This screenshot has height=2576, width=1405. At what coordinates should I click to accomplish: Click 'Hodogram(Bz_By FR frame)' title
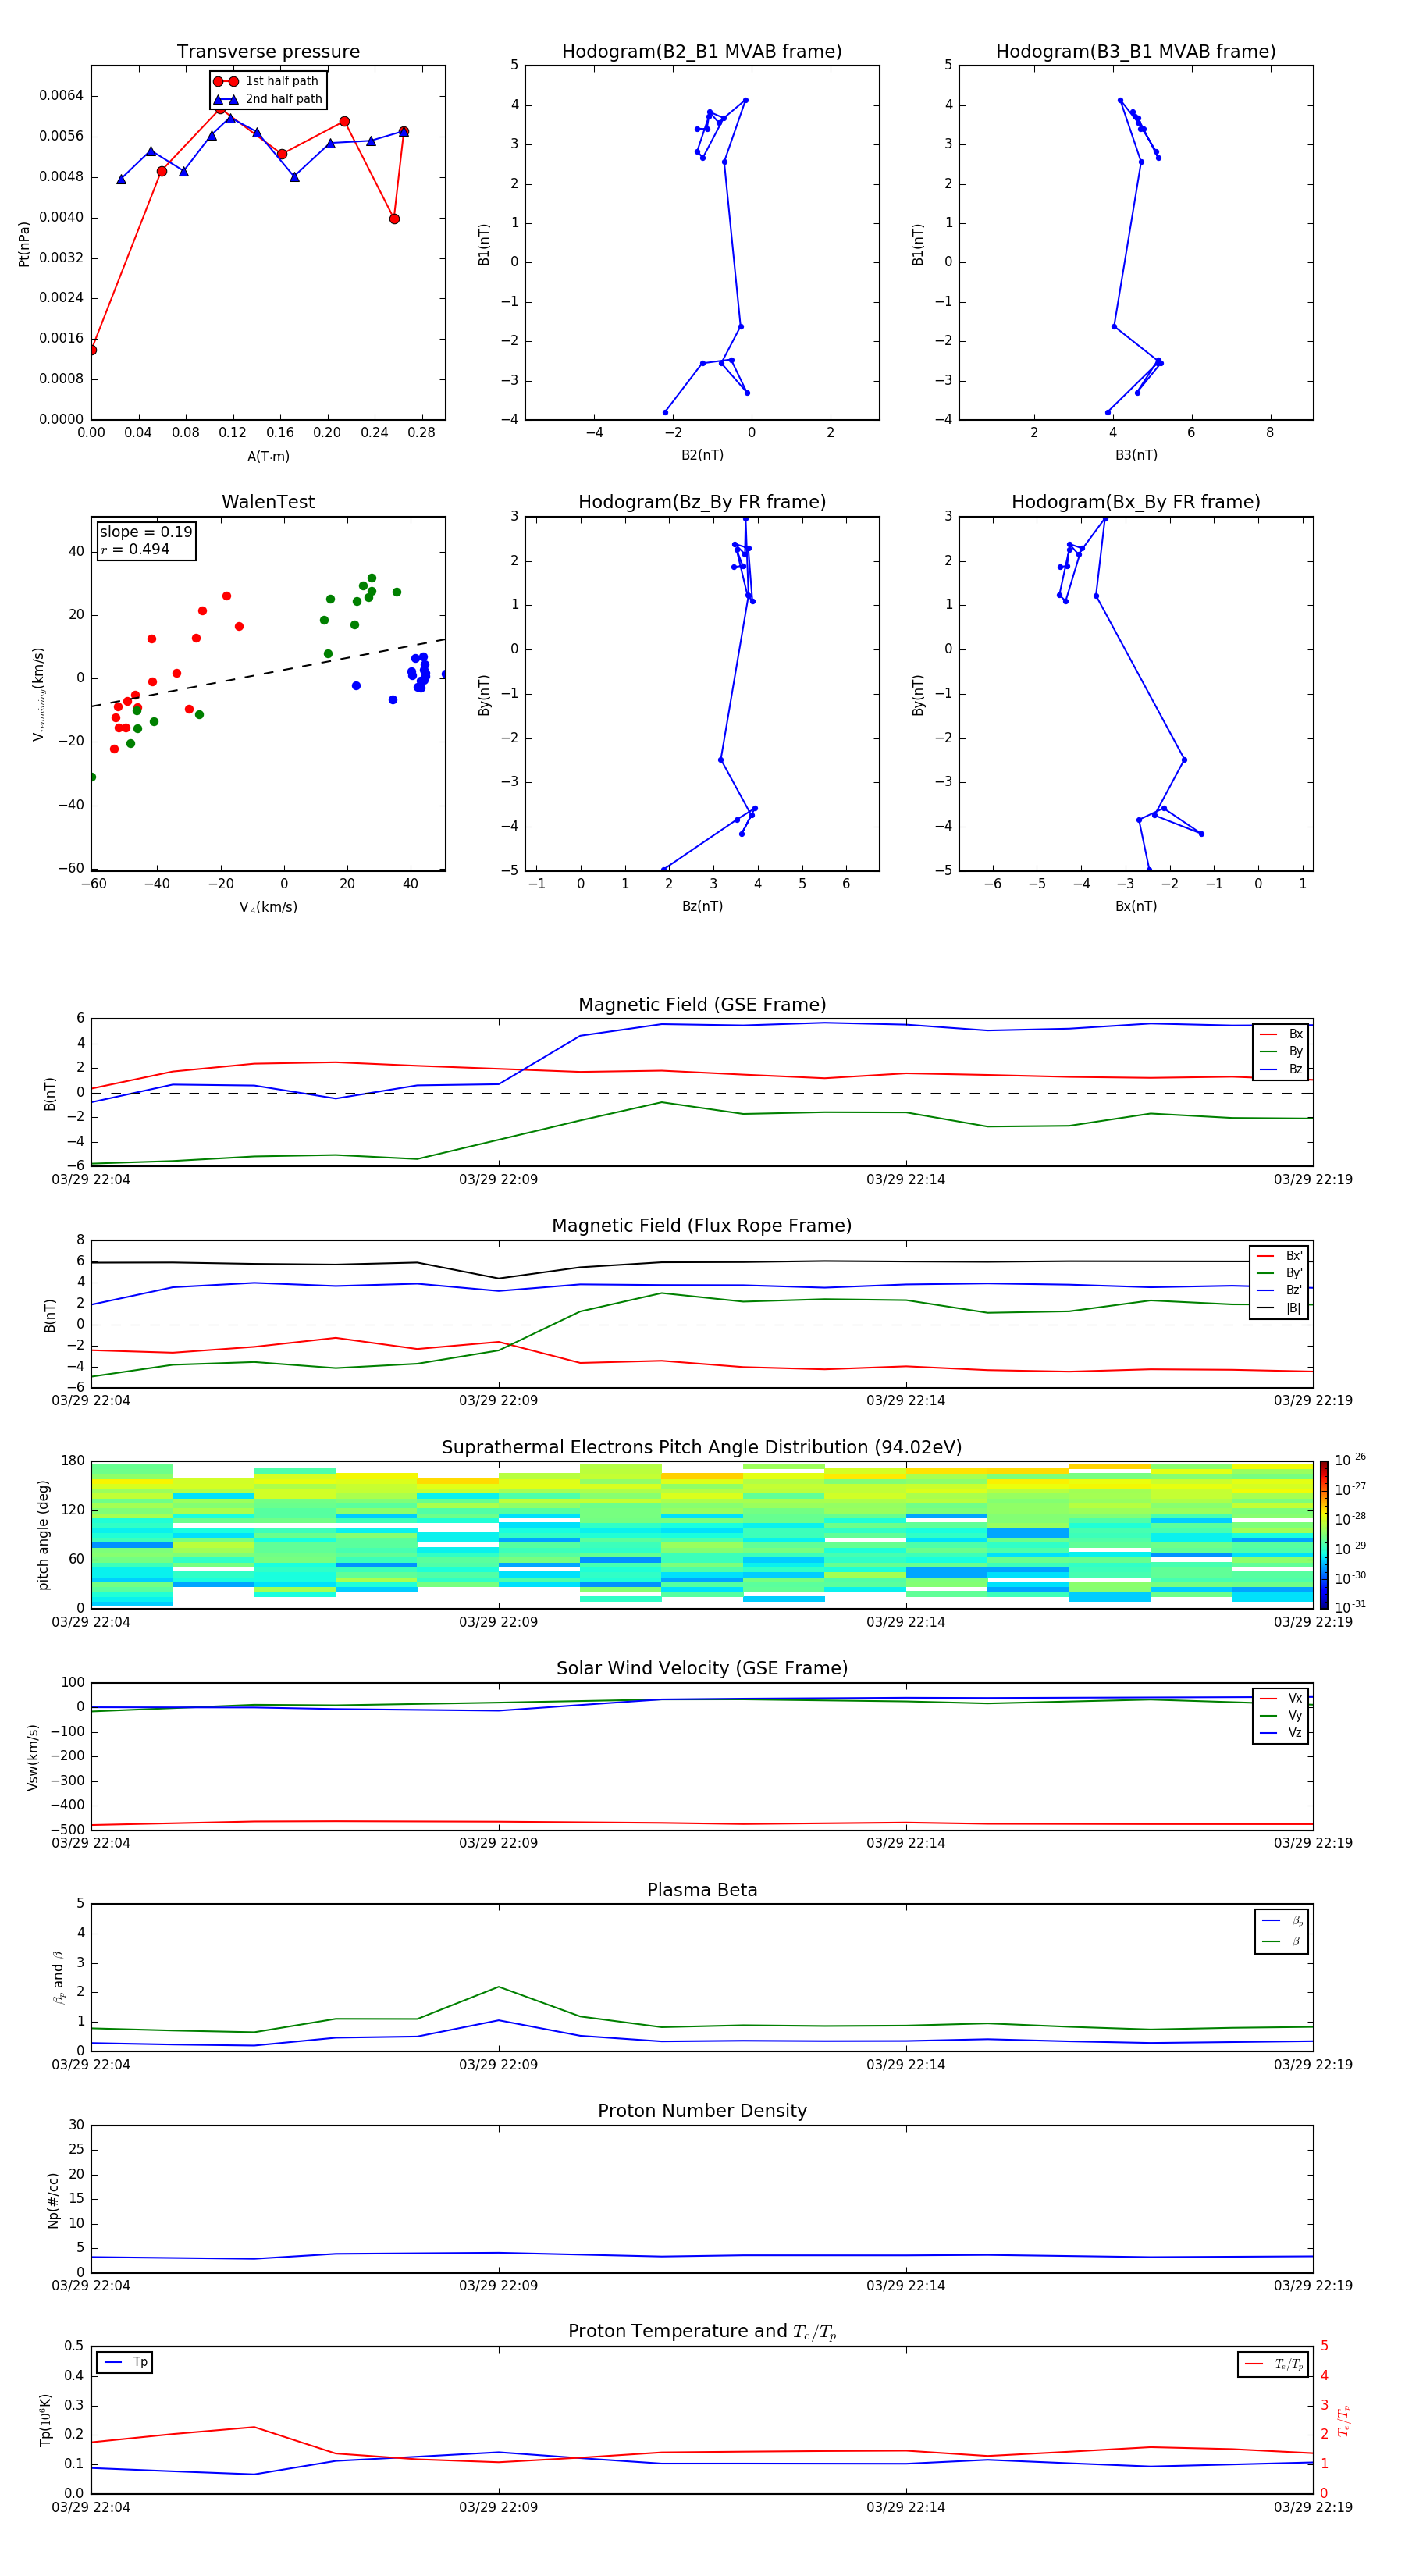[x=702, y=502]
